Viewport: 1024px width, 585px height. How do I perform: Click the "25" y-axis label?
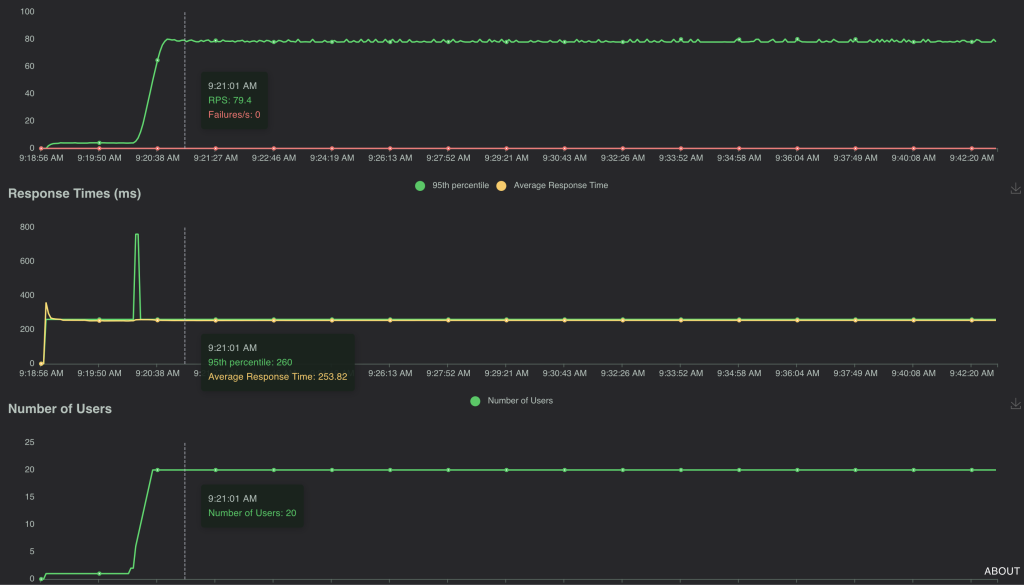29,442
